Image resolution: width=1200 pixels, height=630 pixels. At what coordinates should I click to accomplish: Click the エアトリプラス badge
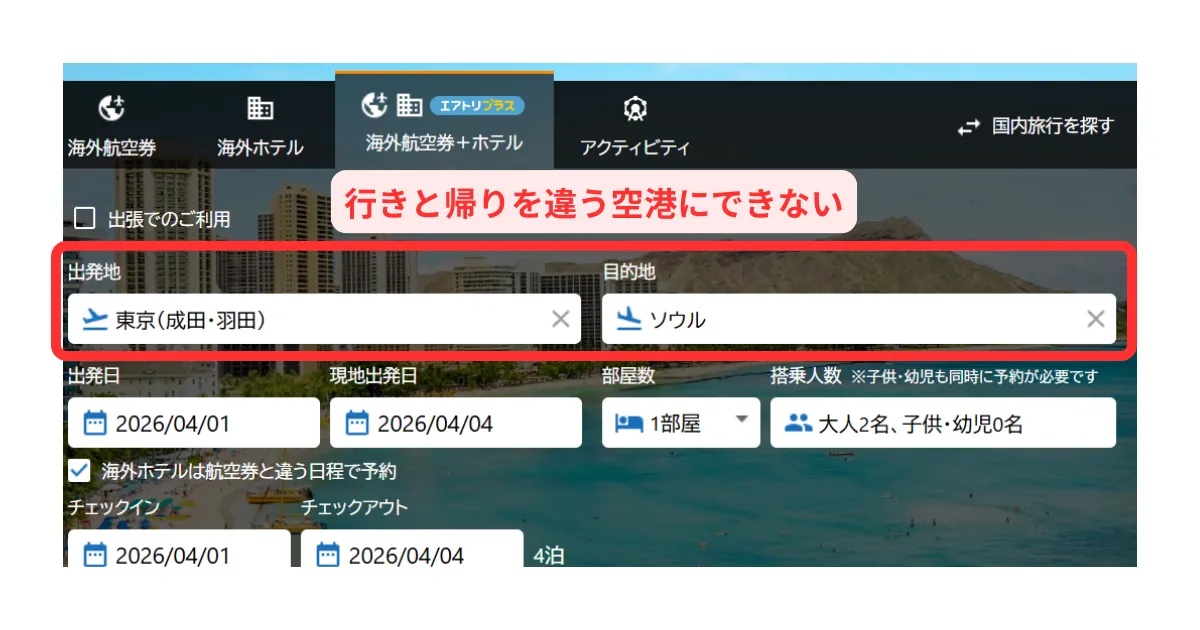[x=477, y=105]
